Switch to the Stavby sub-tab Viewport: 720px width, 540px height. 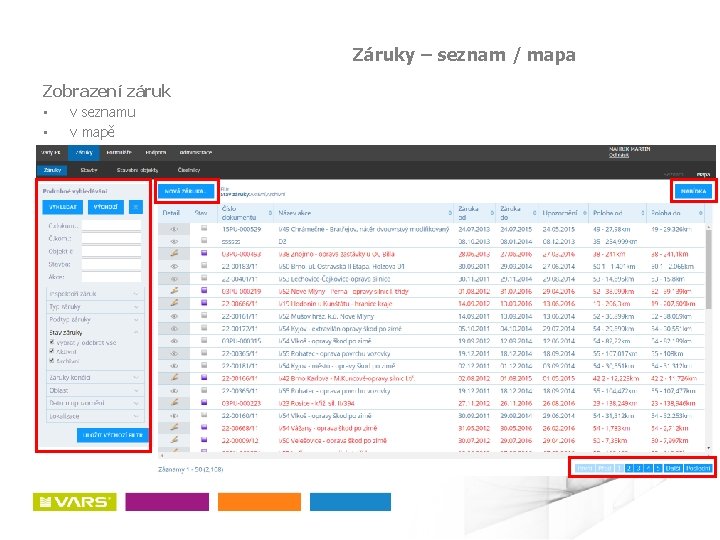point(89,170)
